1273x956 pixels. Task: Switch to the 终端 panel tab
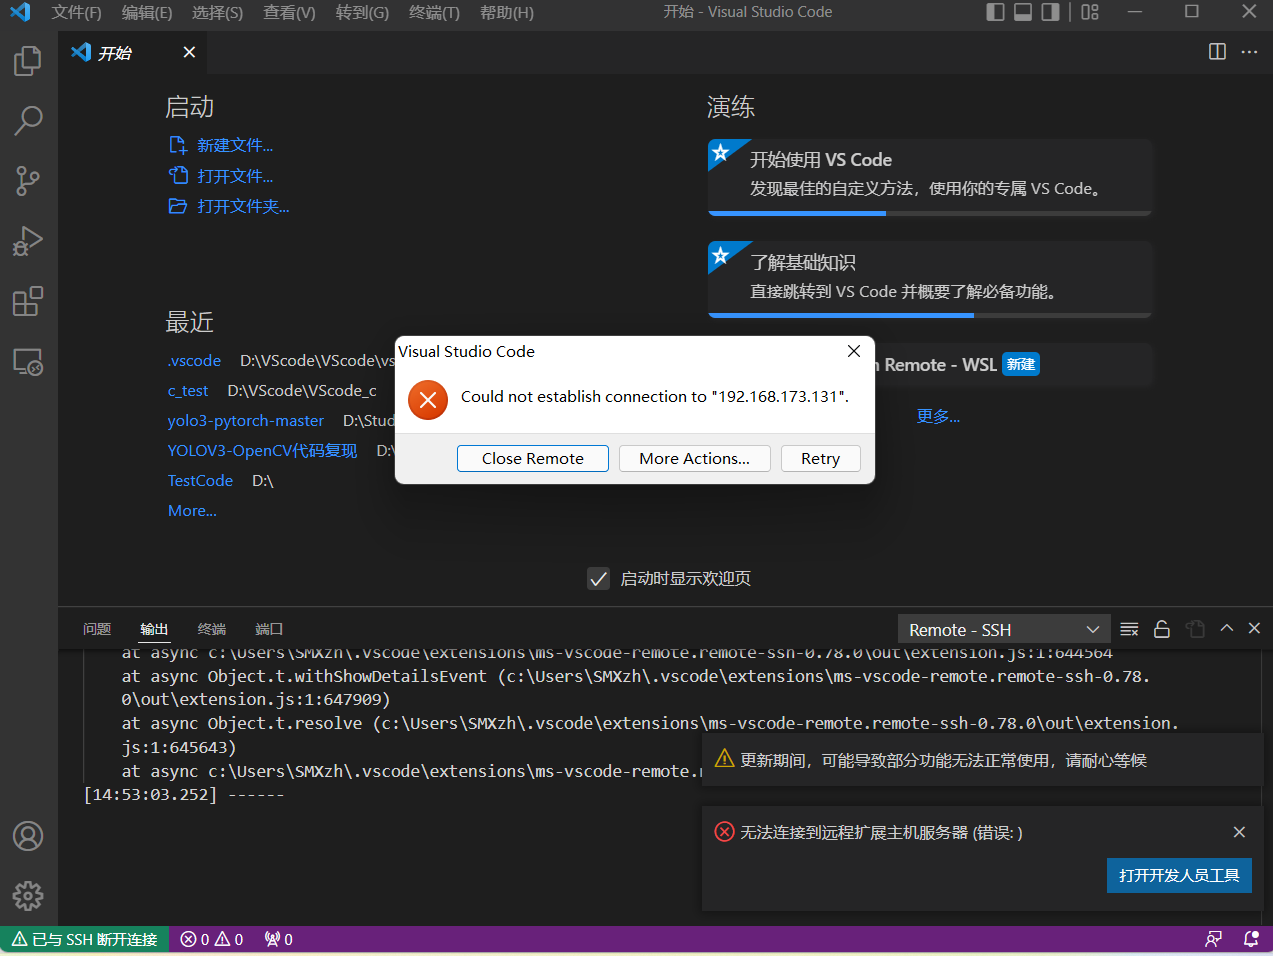pyautogui.click(x=210, y=629)
